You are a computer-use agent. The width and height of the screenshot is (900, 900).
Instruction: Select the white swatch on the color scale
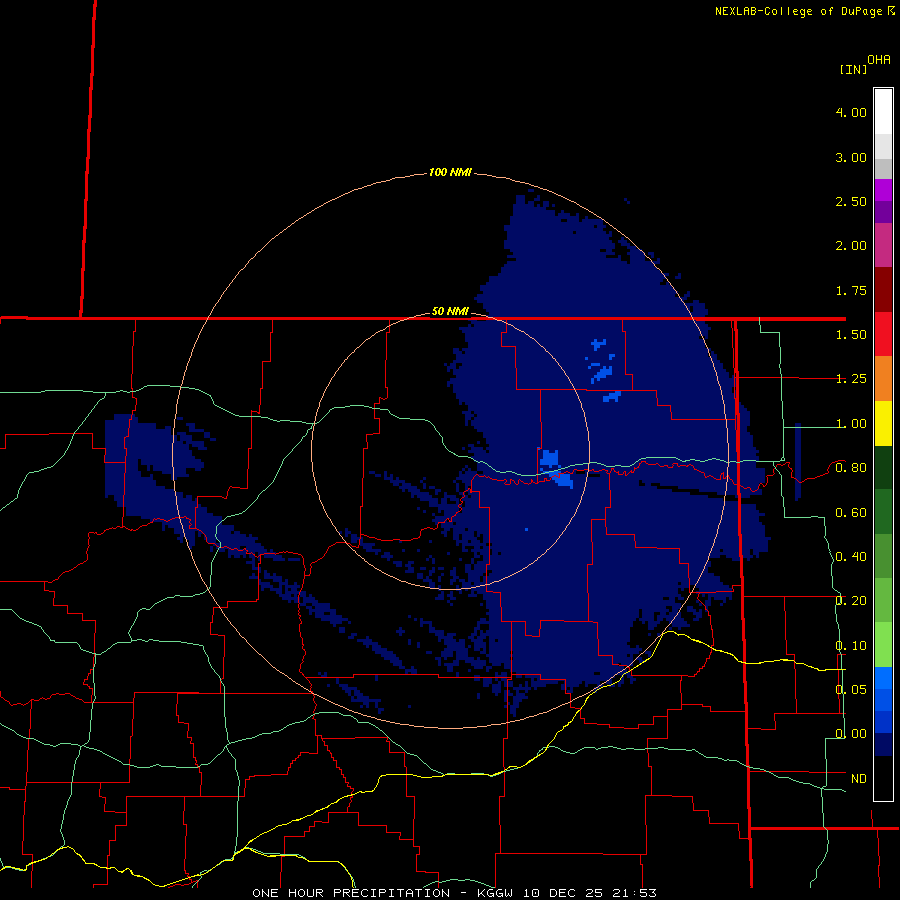coord(883,112)
